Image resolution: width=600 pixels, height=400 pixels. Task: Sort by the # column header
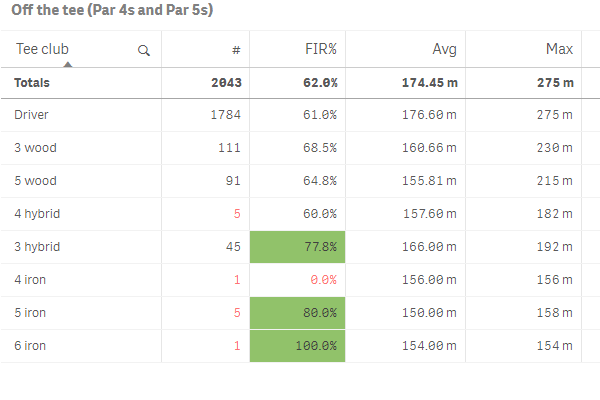pyautogui.click(x=235, y=49)
